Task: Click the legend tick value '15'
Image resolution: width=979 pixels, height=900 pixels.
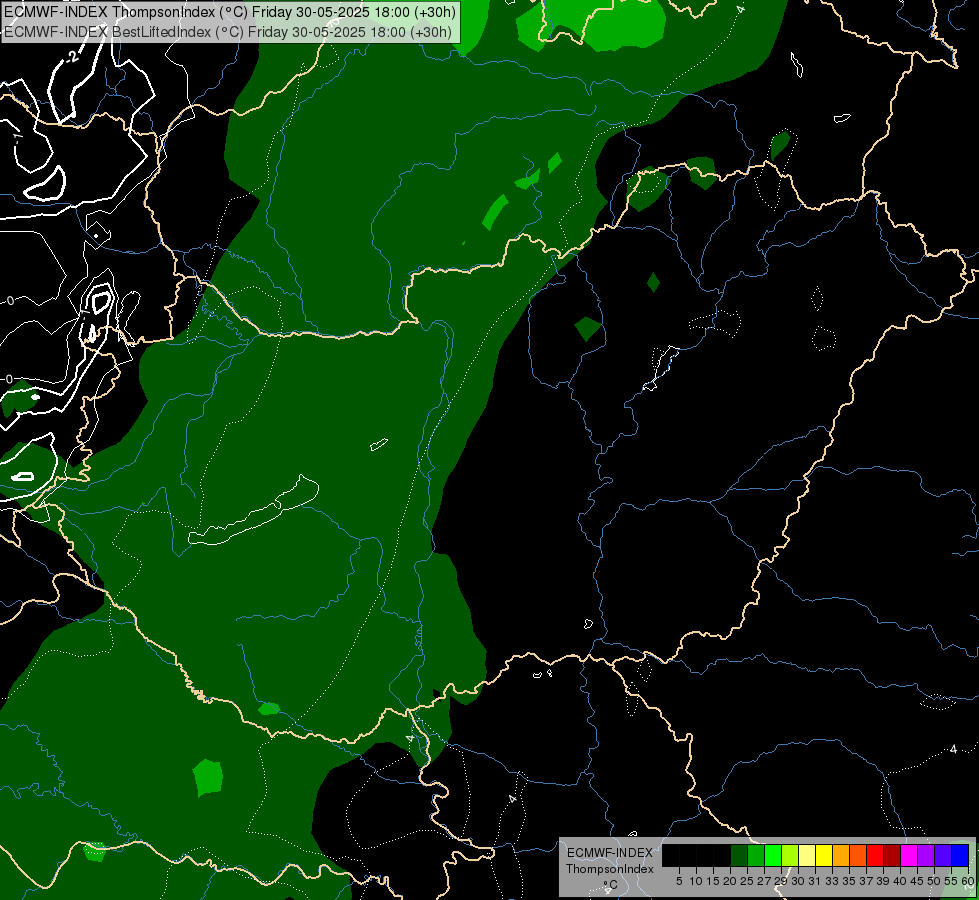Action: pos(713,881)
